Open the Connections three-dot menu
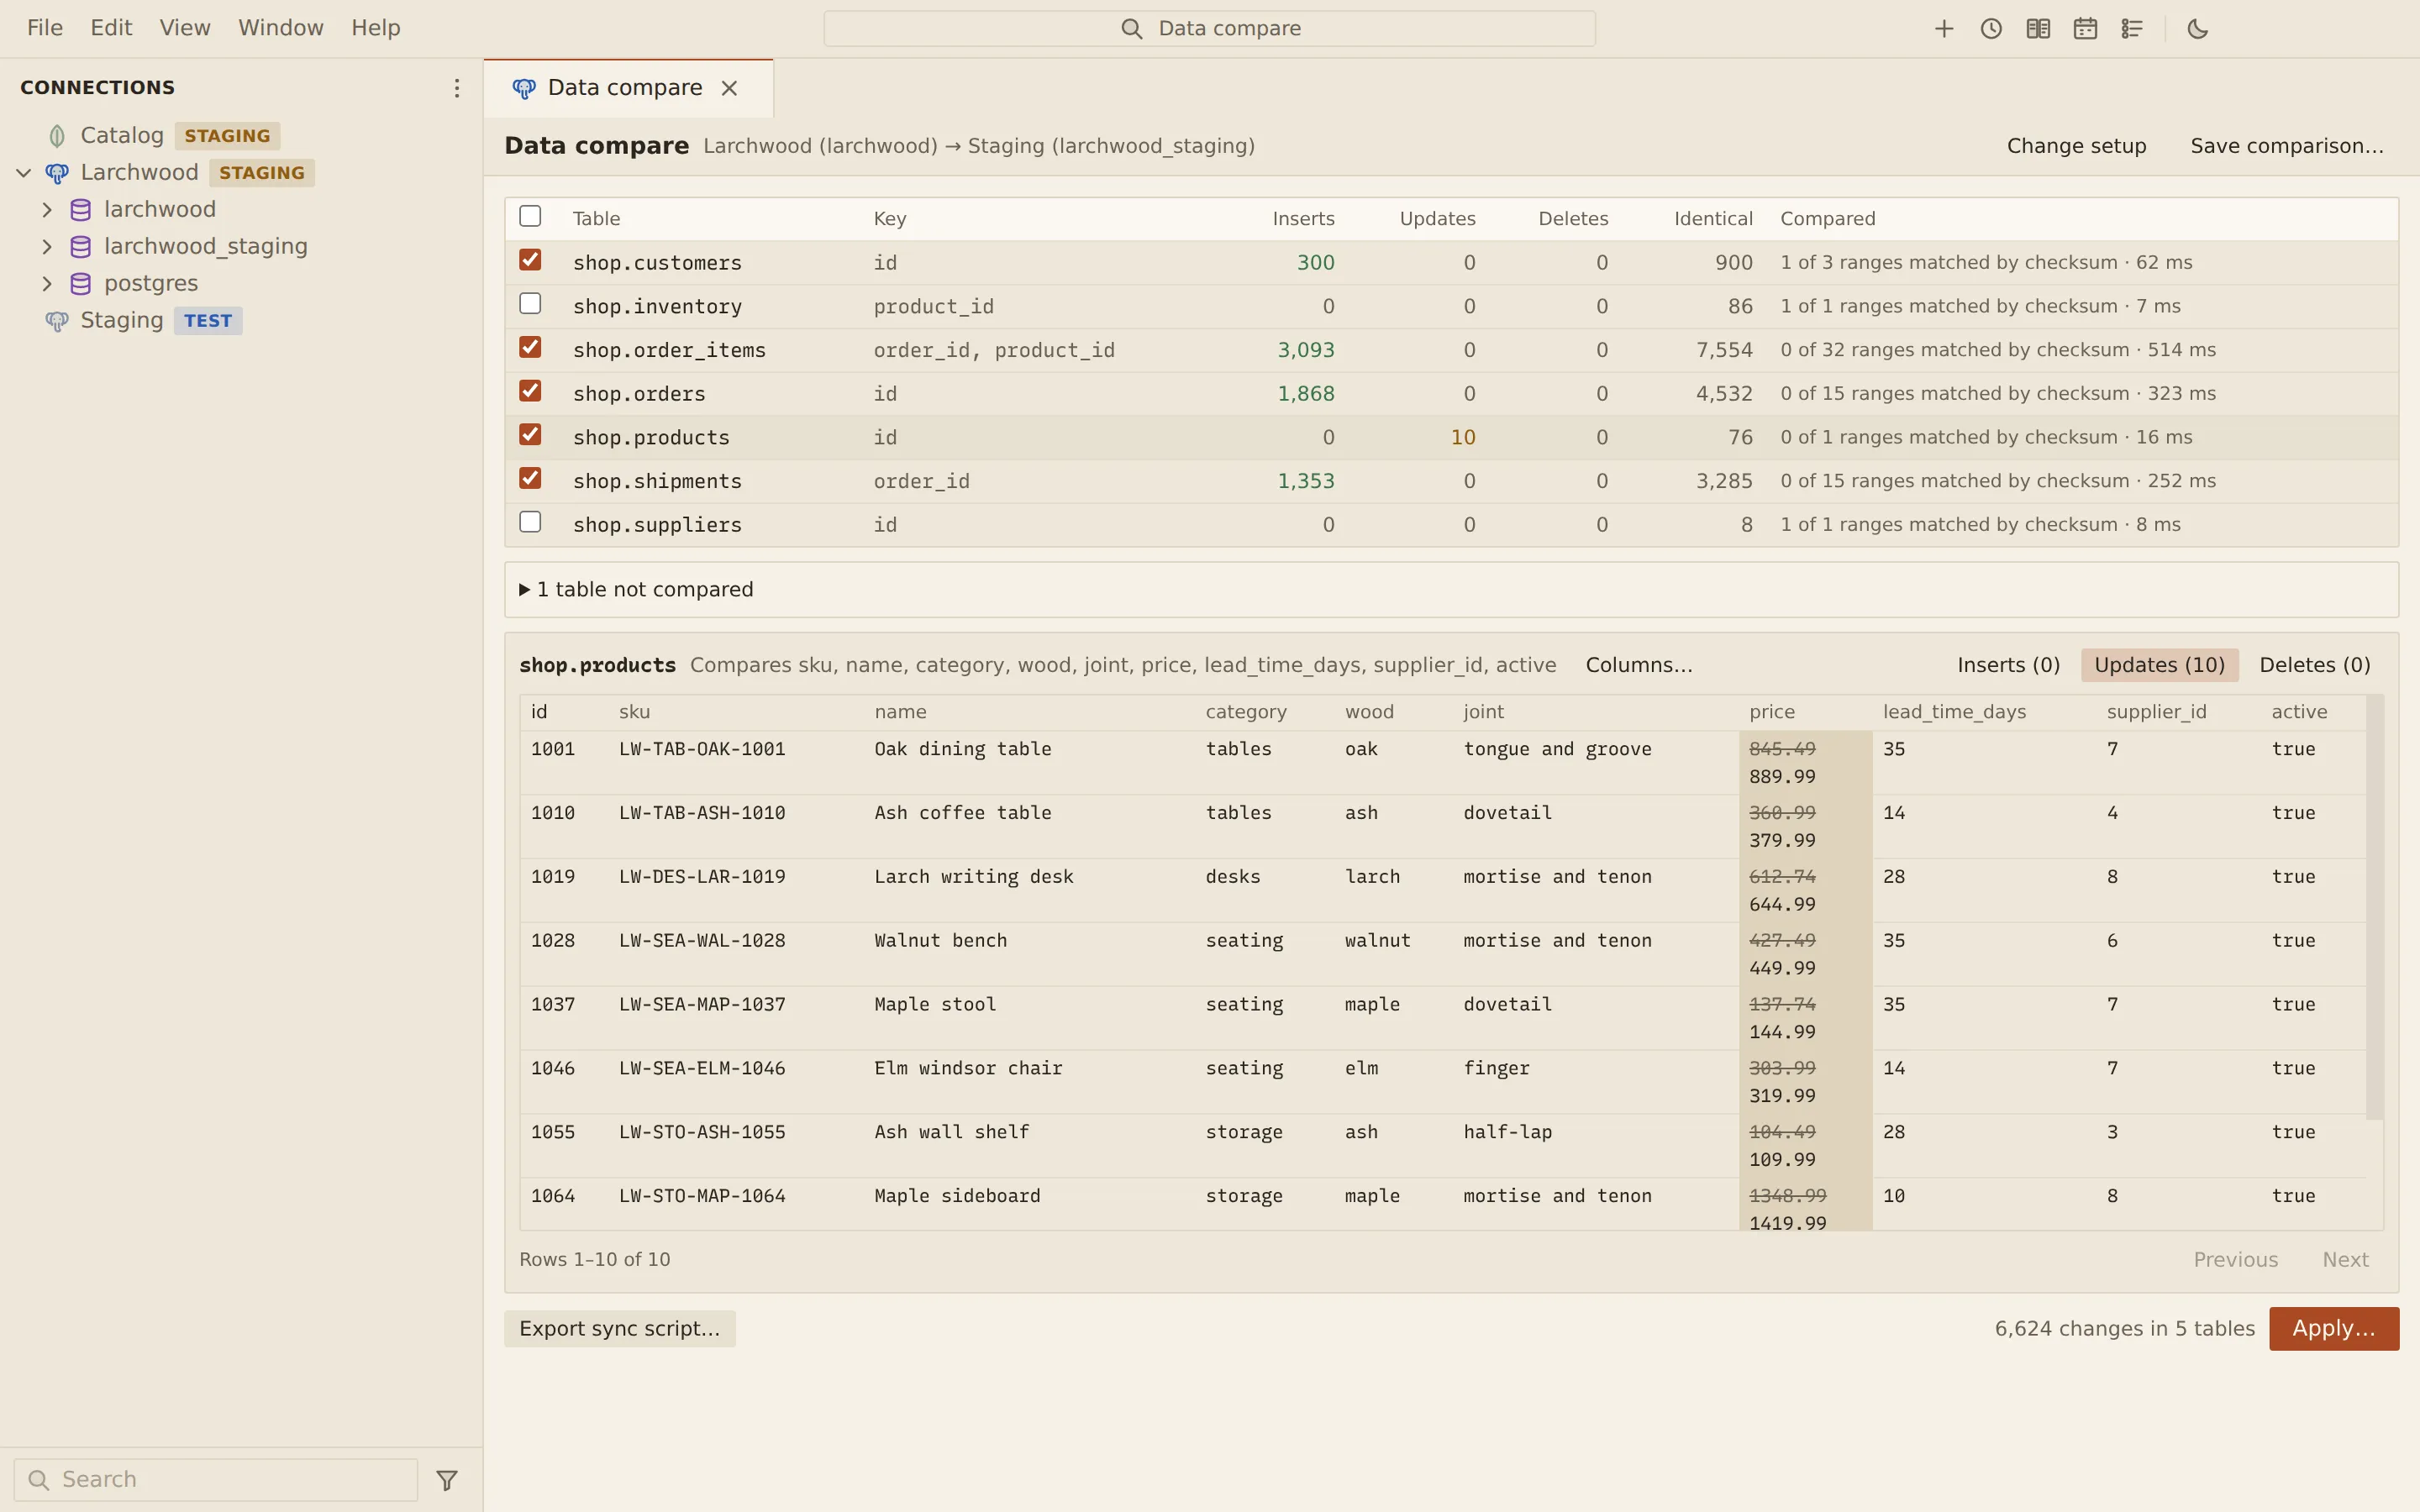The image size is (2420, 1512). [x=457, y=88]
